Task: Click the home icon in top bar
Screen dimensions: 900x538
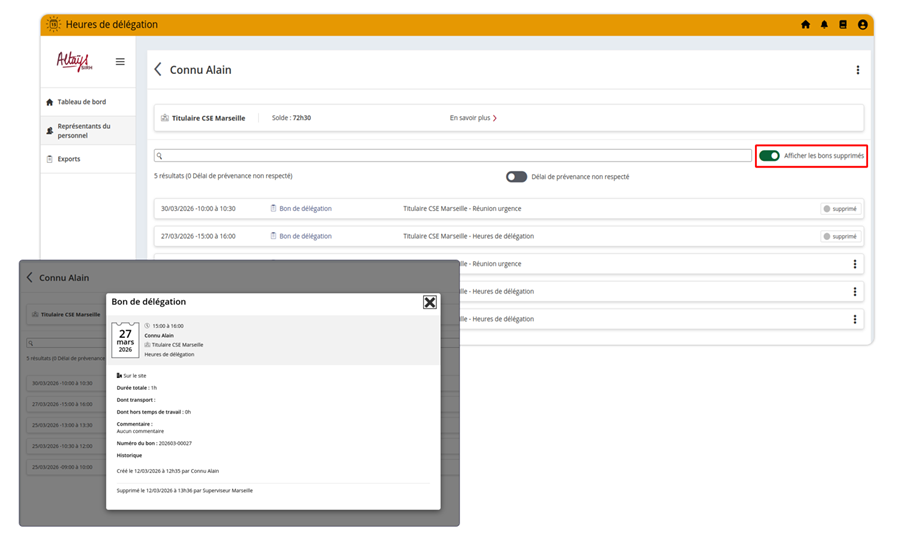Action: point(805,25)
